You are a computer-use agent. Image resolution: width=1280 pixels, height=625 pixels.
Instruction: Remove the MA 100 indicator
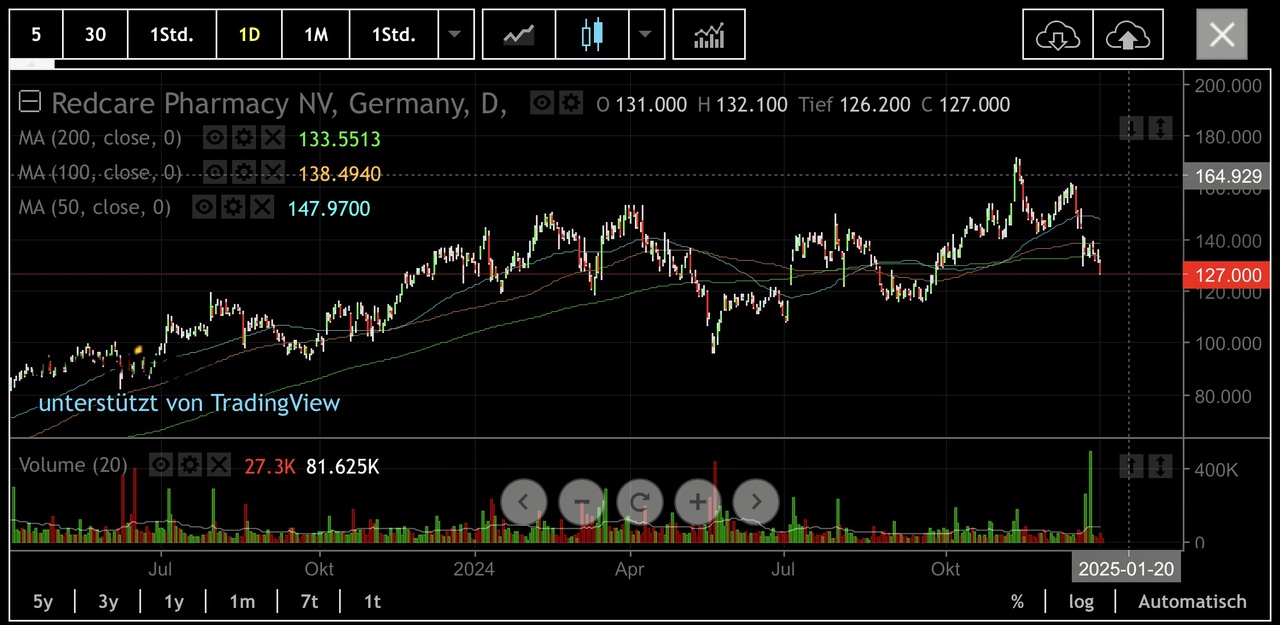point(271,173)
